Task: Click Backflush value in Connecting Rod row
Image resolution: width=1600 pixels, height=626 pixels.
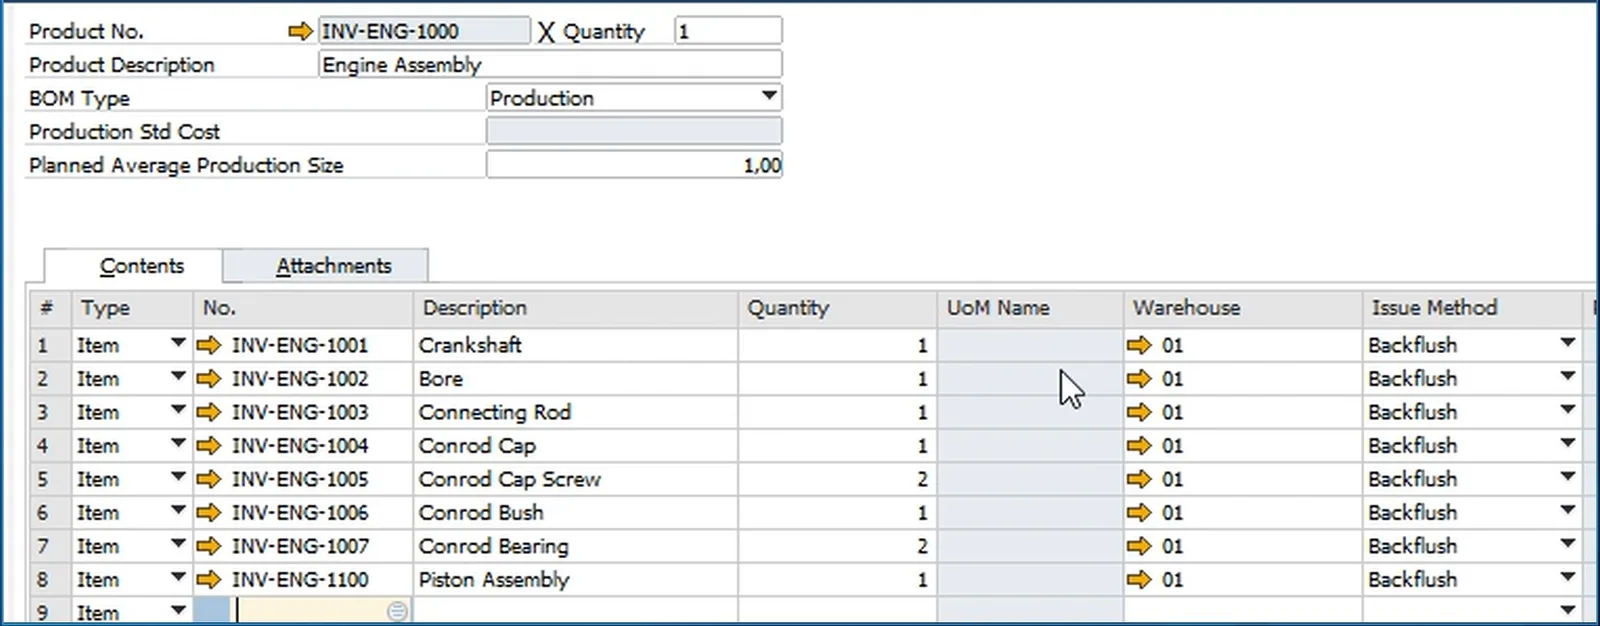Action: 1412,413
